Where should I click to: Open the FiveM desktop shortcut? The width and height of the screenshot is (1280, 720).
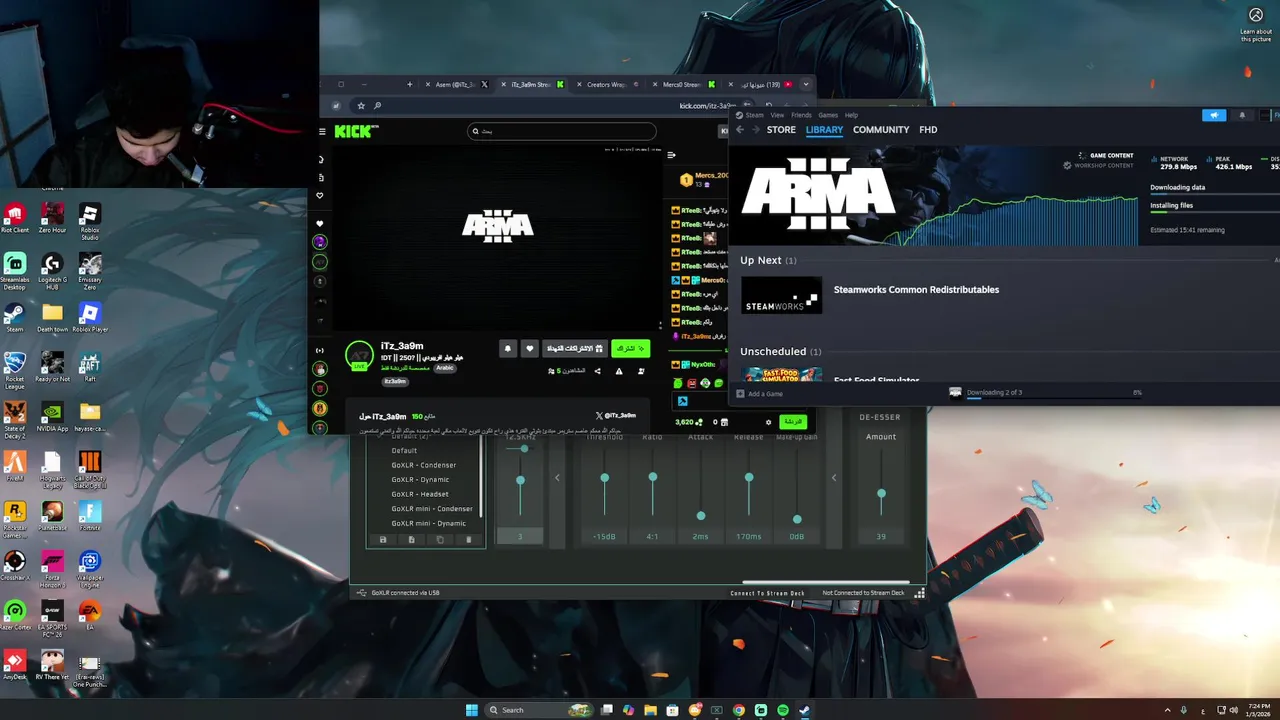click(x=14, y=466)
